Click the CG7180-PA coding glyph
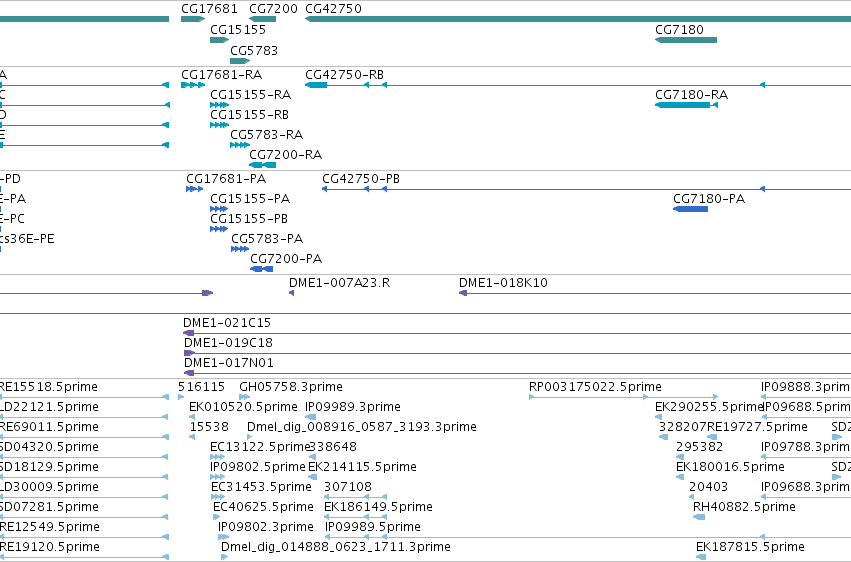 click(690, 209)
